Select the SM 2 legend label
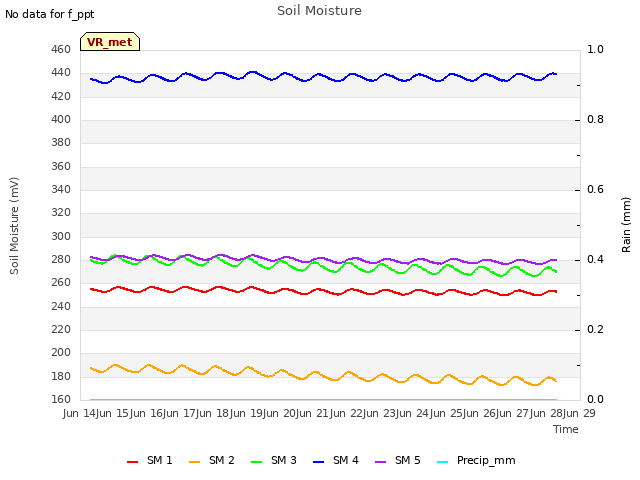640x480 pixels. click(222, 460)
